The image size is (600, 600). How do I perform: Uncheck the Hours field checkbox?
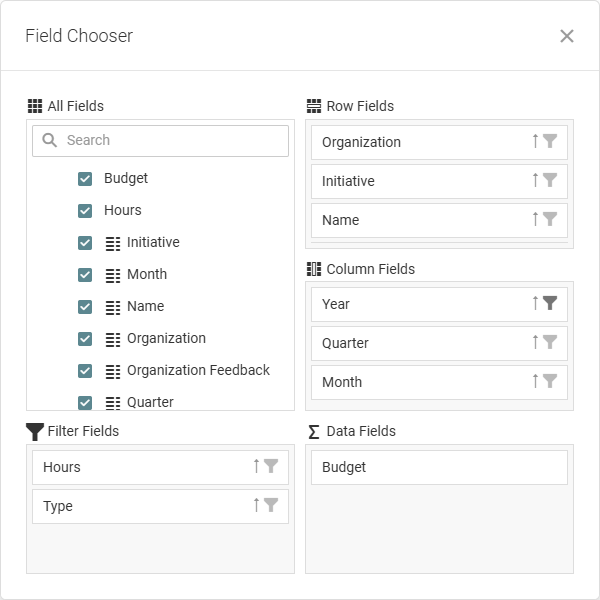coord(85,211)
